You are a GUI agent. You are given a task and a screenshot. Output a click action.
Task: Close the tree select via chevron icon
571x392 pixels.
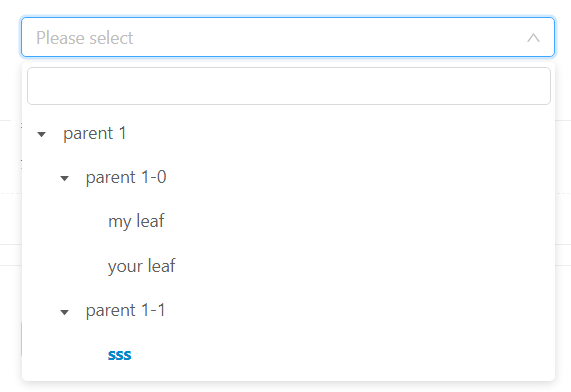coord(533,38)
